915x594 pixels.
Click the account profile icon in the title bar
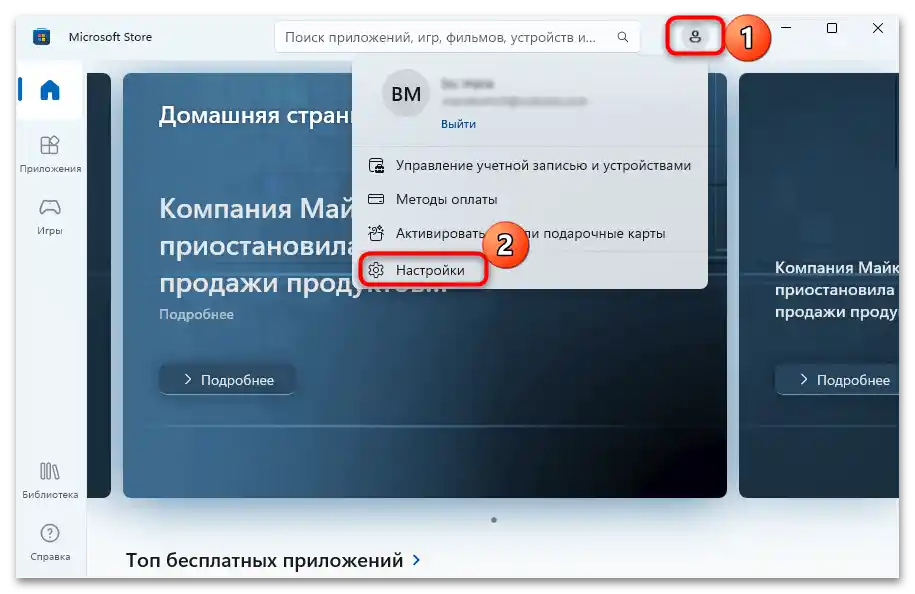694,35
